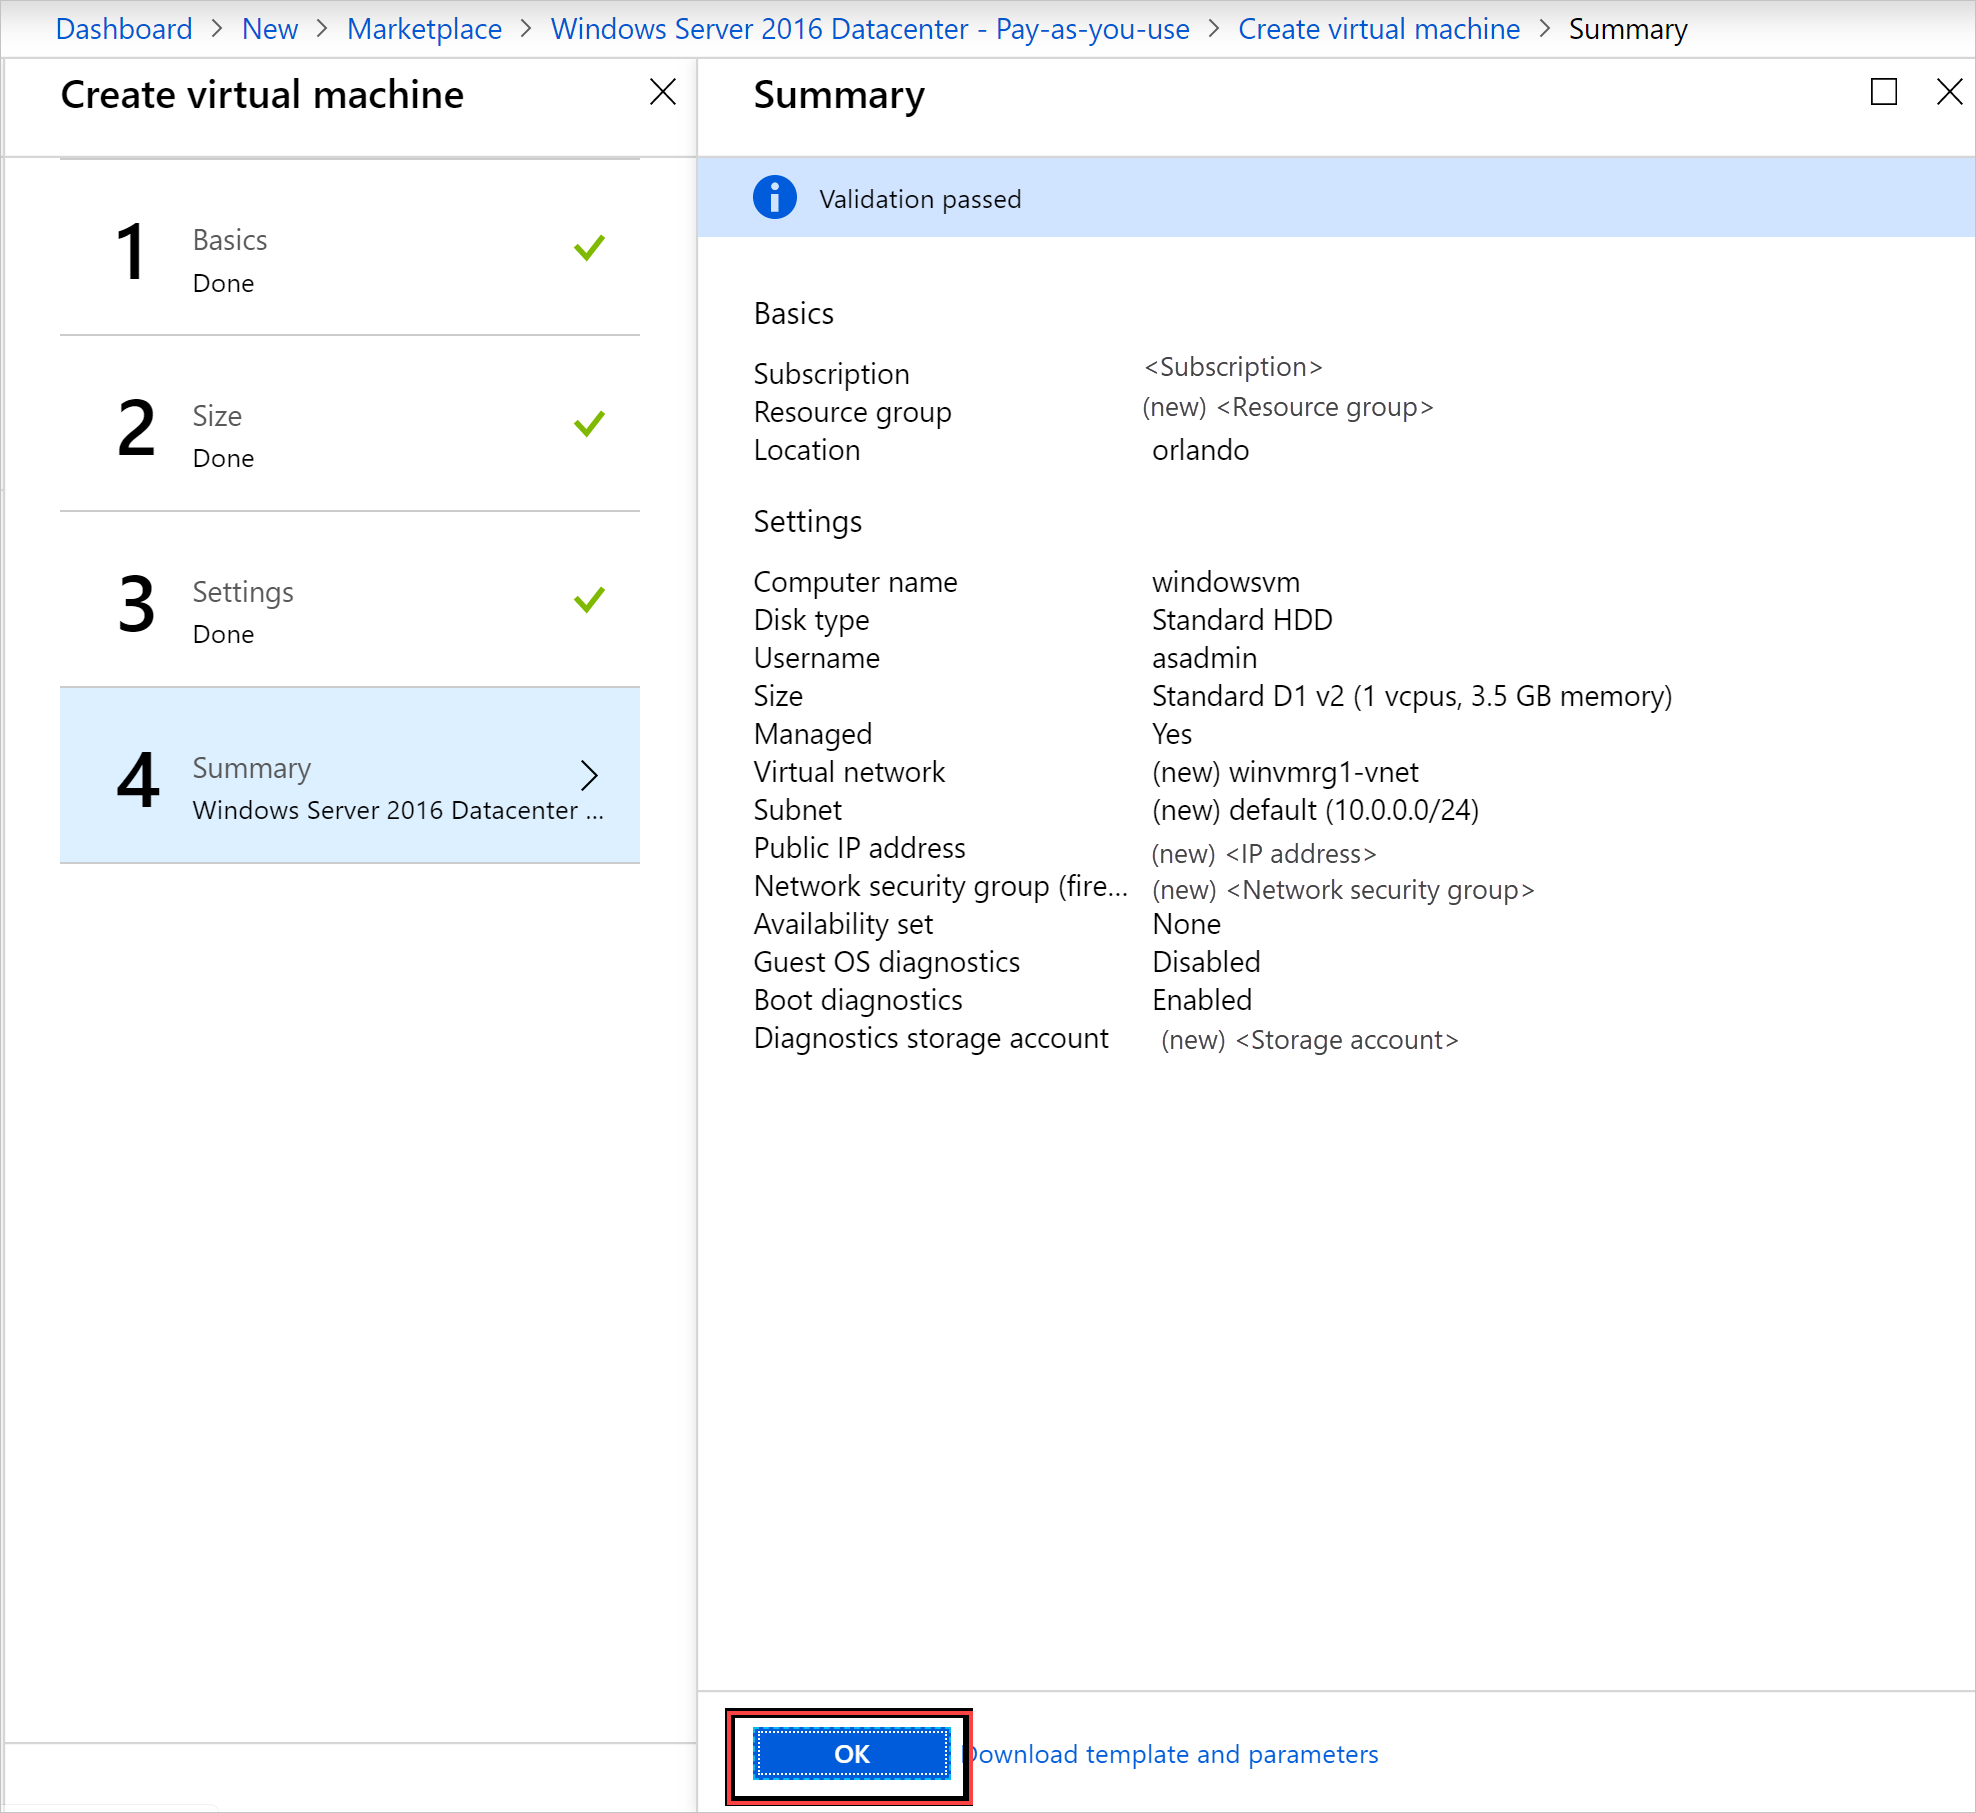Click OK to create the virtual machine
Screen dimensions: 1976x1813
(849, 1753)
